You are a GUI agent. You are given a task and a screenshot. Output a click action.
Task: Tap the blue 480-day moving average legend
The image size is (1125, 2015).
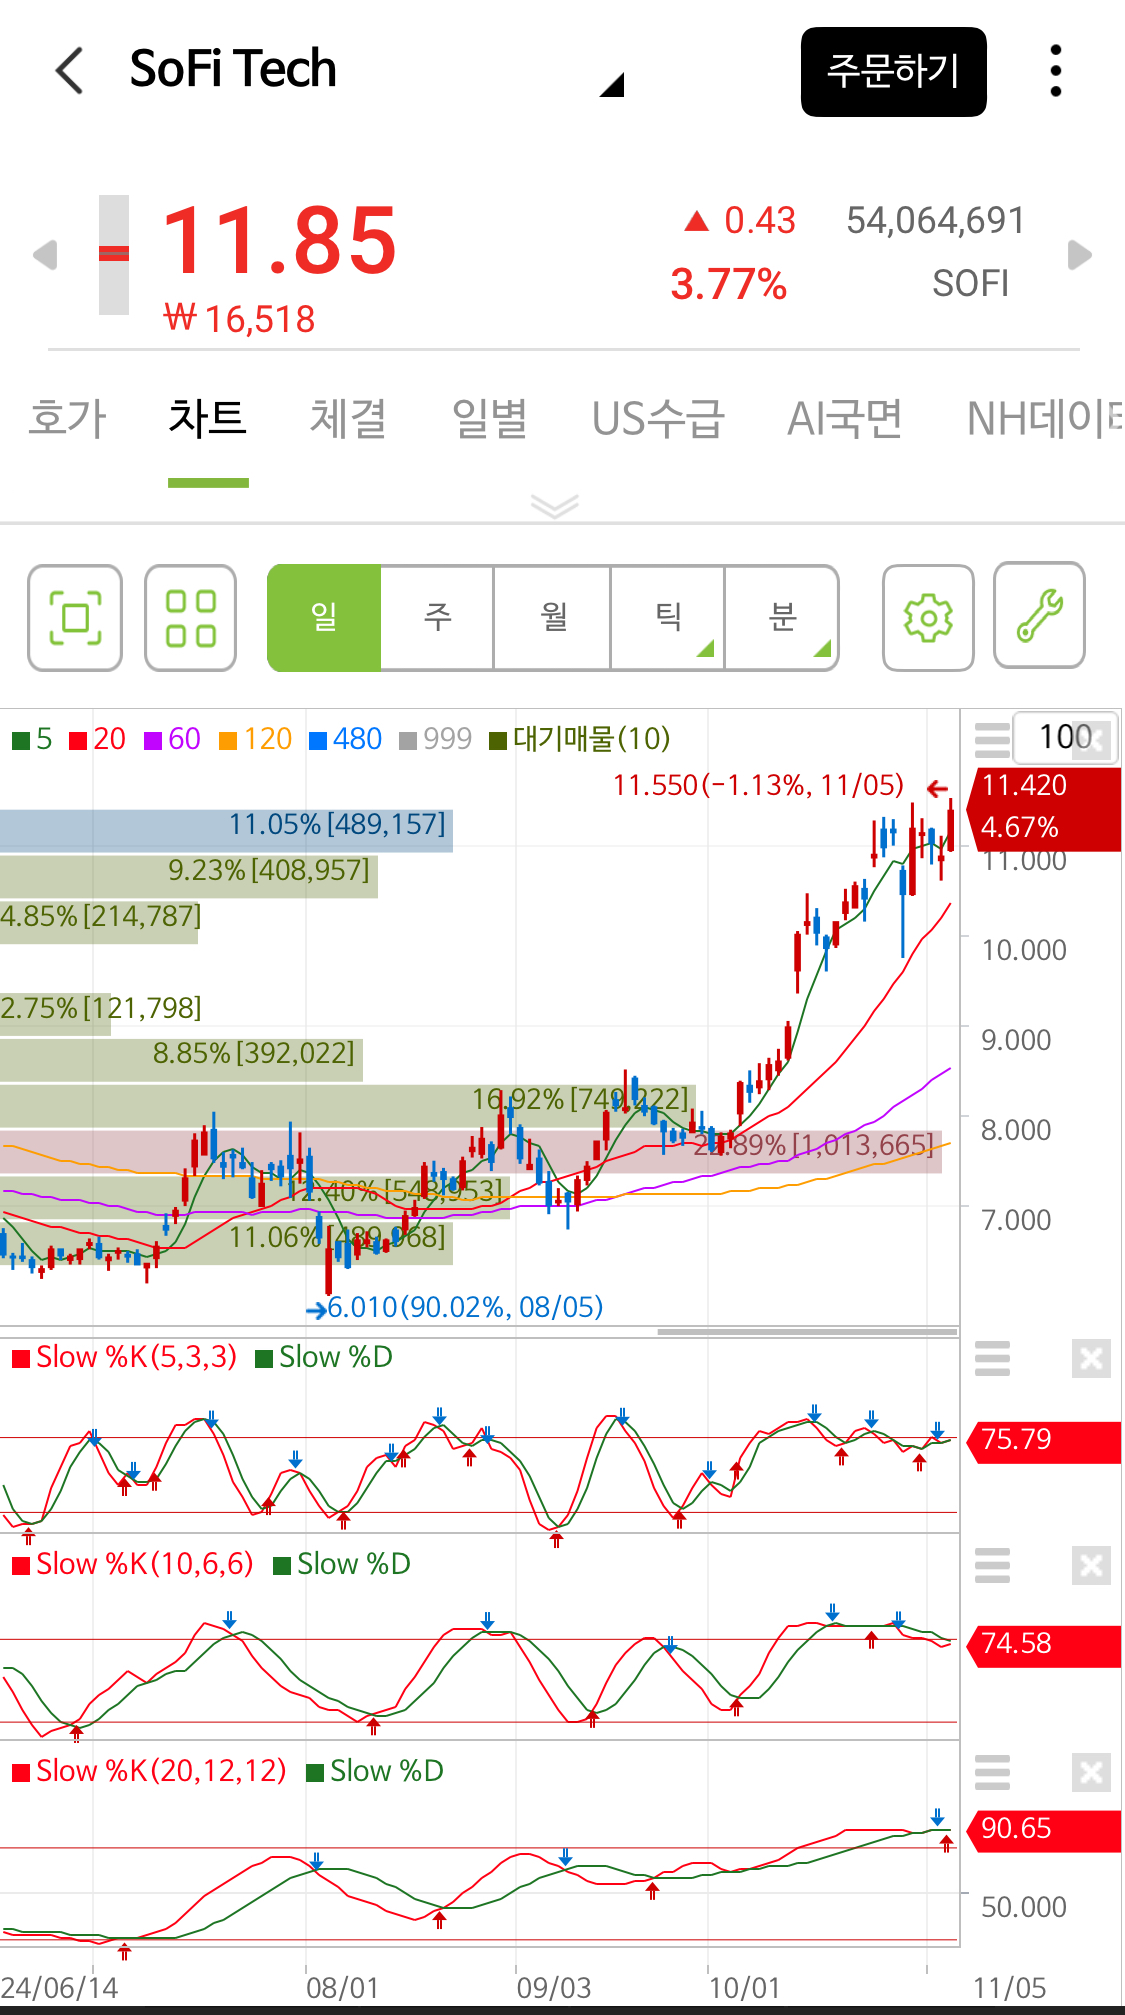click(346, 739)
